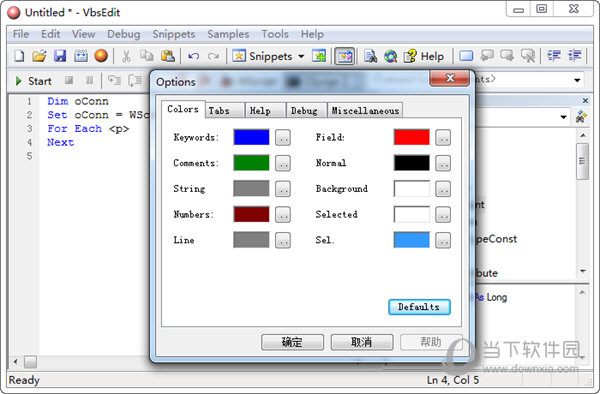600x394 pixels.
Task: Close the right side panel
Action: point(585,101)
